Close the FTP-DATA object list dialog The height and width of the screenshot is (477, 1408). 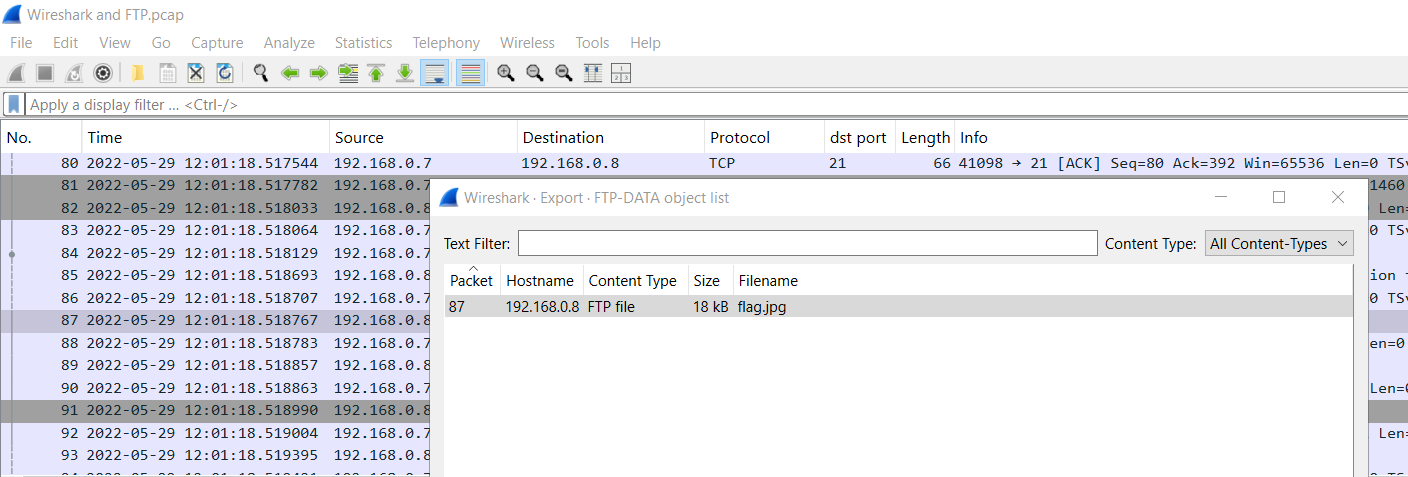[1338, 197]
